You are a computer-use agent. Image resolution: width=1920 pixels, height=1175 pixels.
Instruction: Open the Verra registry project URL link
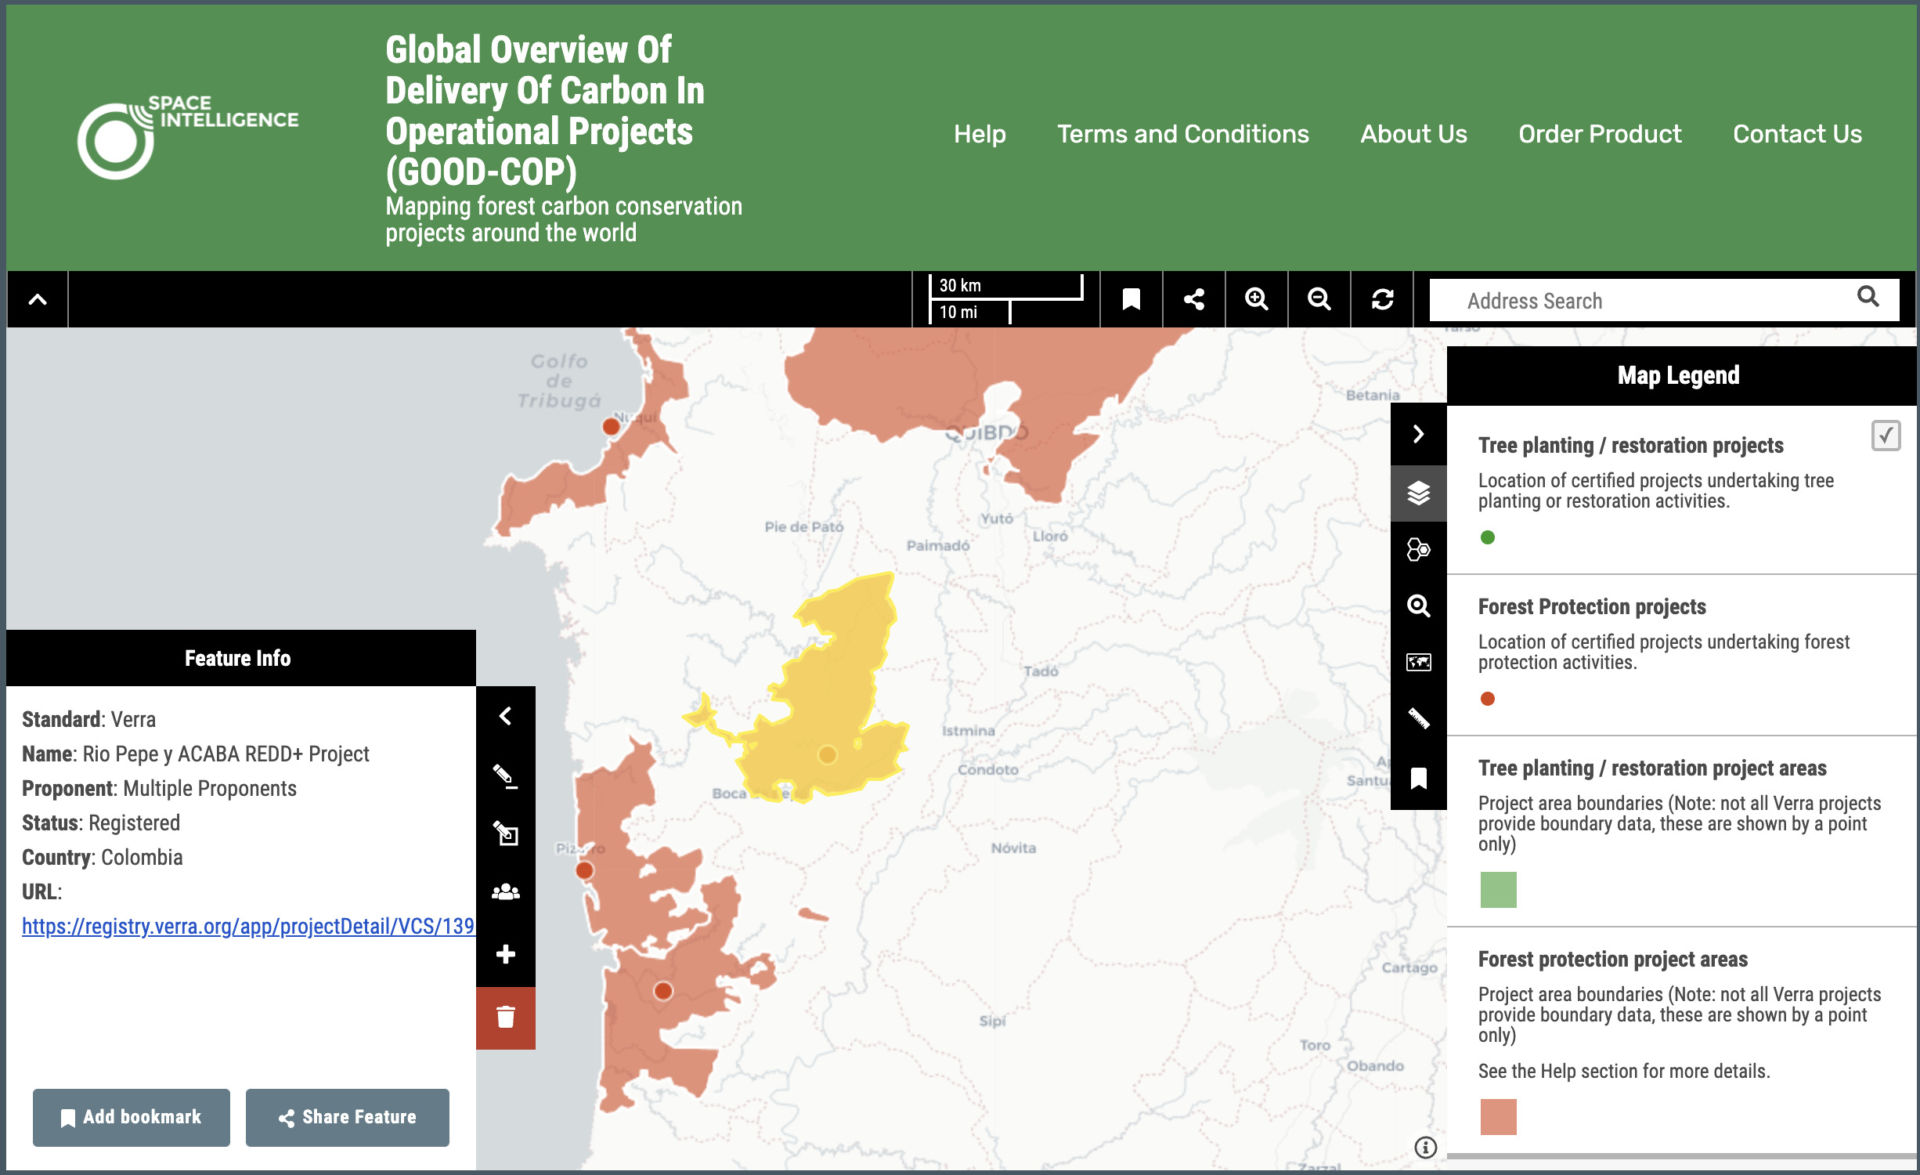coord(248,926)
